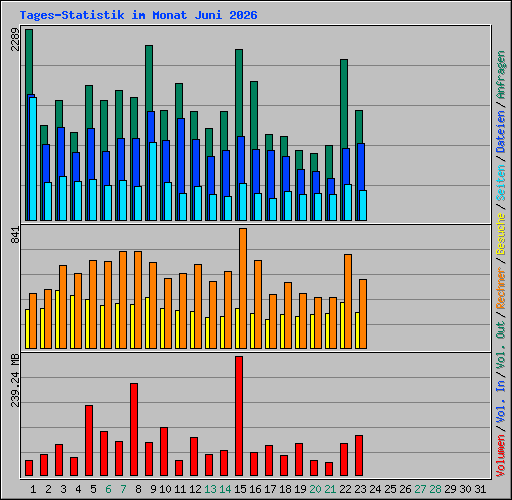
Task: Click the Besuche legend label
Action: (501, 234)
